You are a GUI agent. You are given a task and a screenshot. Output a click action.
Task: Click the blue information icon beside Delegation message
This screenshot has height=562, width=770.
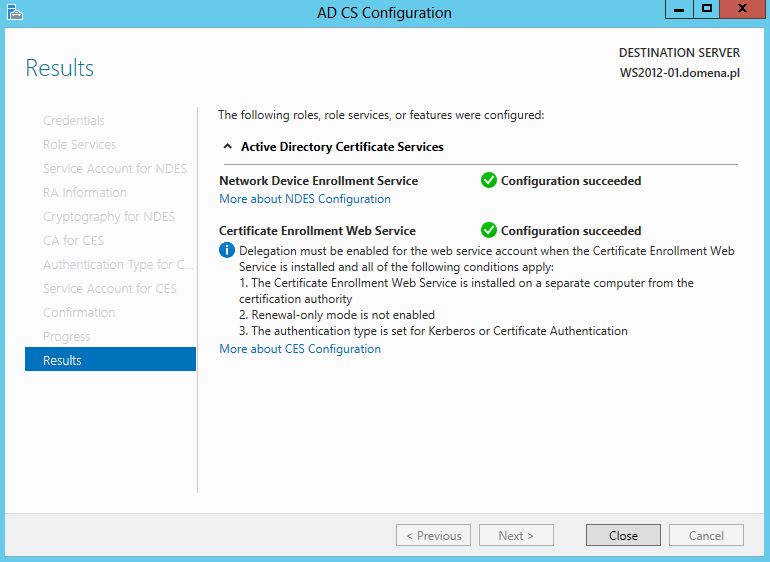226,251
